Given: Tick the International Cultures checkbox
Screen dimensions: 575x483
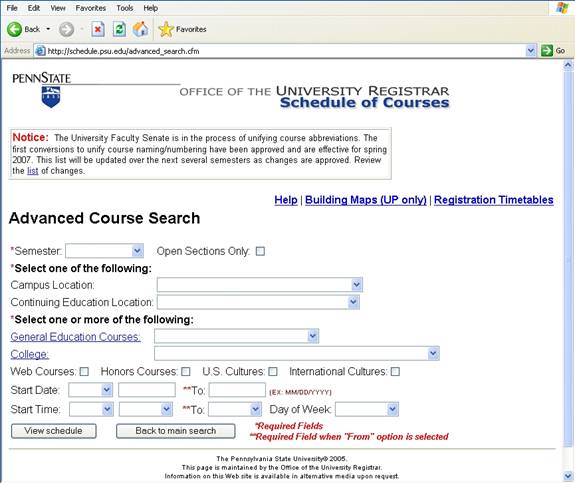Looking at the screenshot, I should click(x=395, y=372).
